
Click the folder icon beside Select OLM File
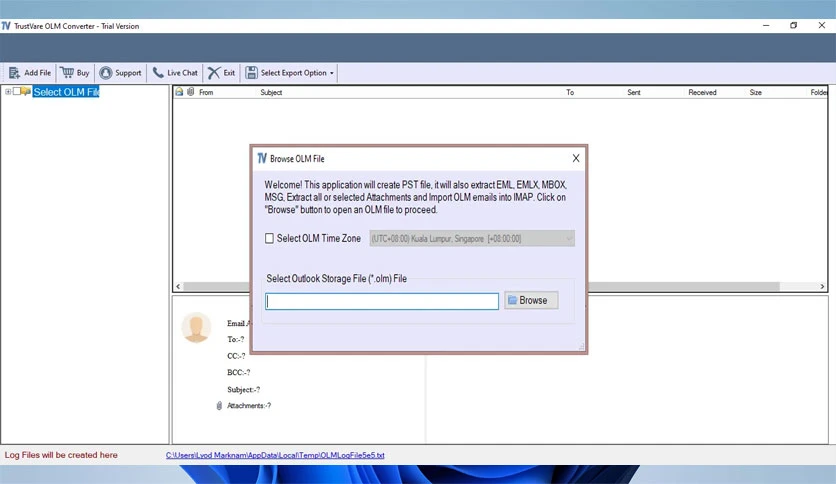(26, 91)
